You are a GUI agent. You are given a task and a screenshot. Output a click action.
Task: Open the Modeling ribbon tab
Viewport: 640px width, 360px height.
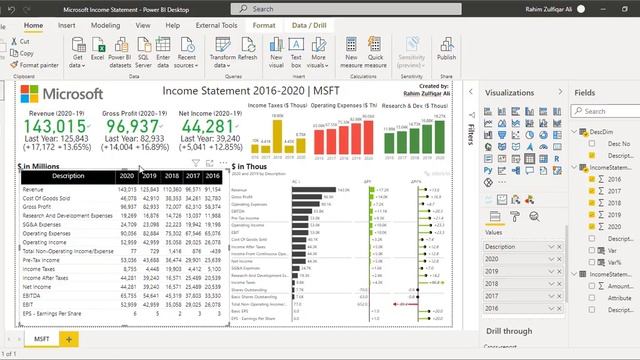pyautogui.click(x=105, y=25)
